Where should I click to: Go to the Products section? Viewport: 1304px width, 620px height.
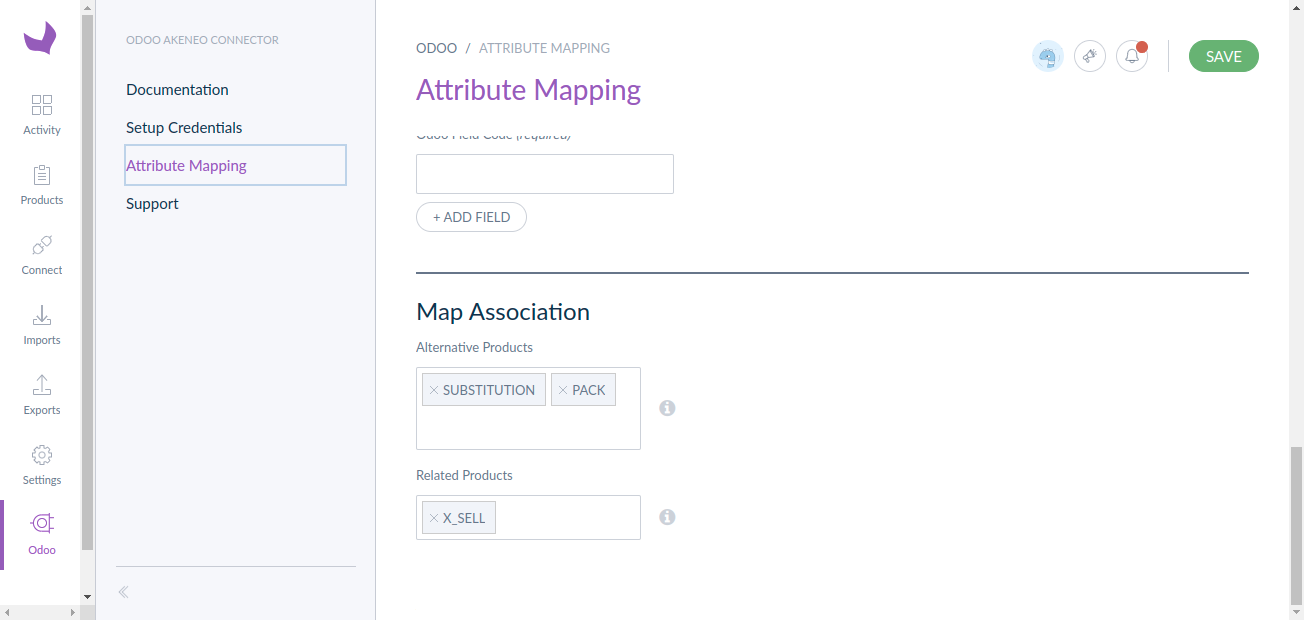(x=42, y=185)
